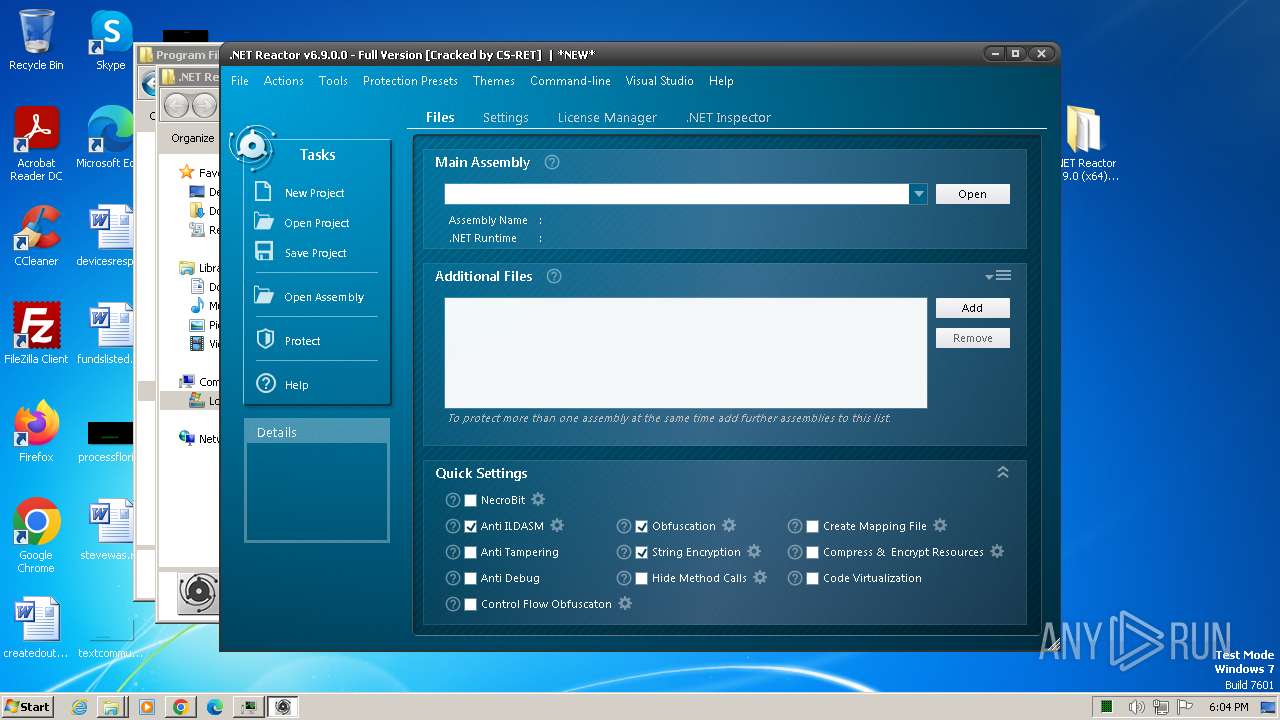Click the Protect shield icon

tap(265, 340)
